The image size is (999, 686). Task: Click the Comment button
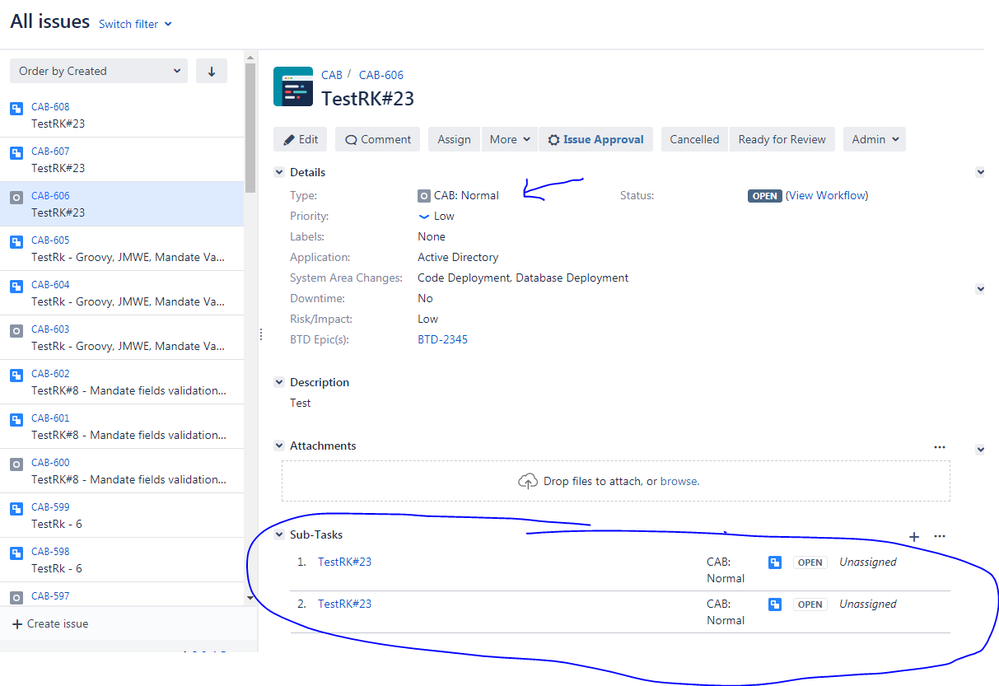coord(378,139)
